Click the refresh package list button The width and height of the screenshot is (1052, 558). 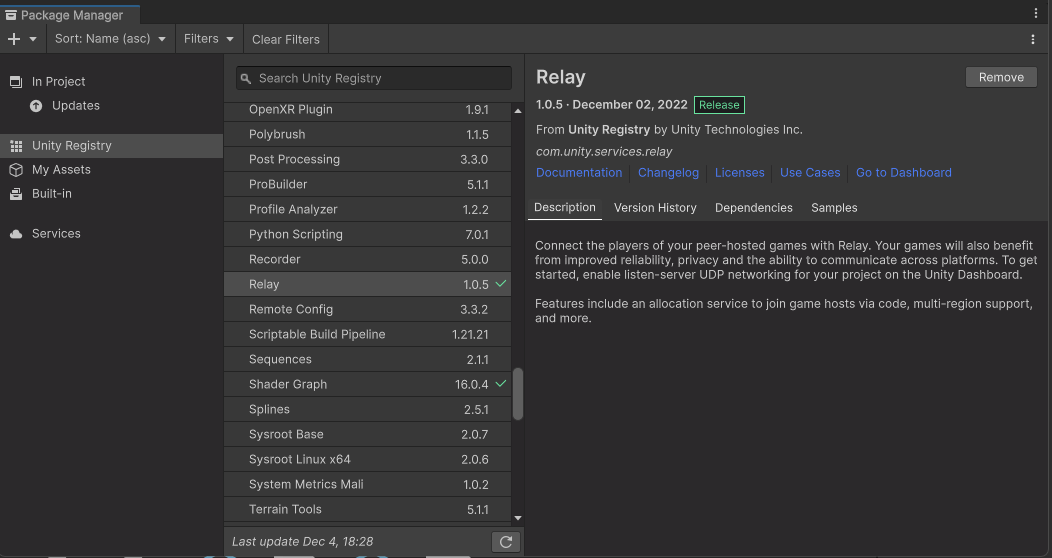(x=506, y=542)
